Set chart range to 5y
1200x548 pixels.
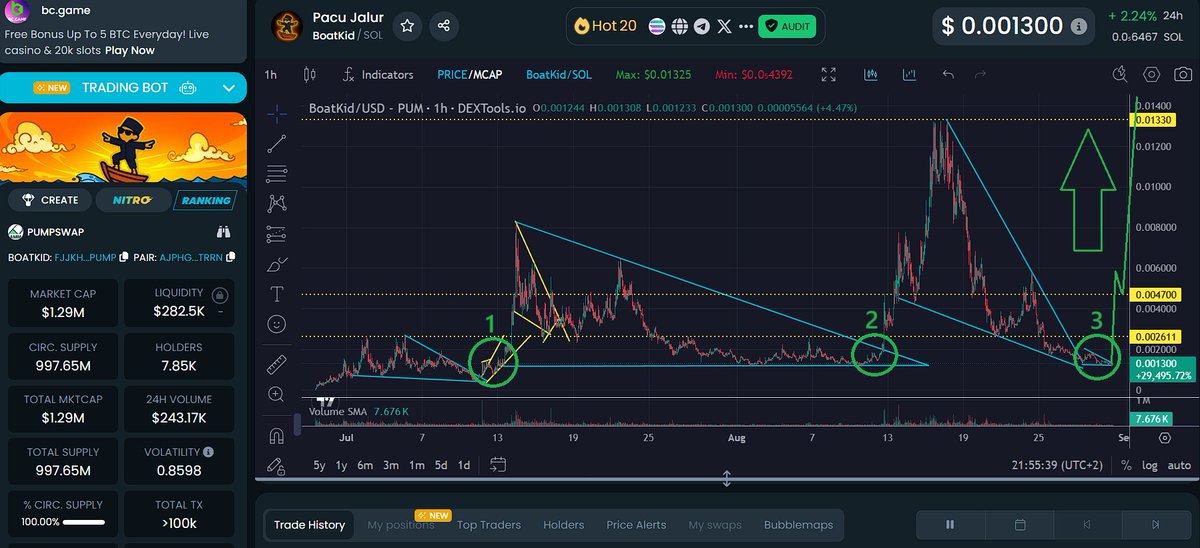click(319, 465)
